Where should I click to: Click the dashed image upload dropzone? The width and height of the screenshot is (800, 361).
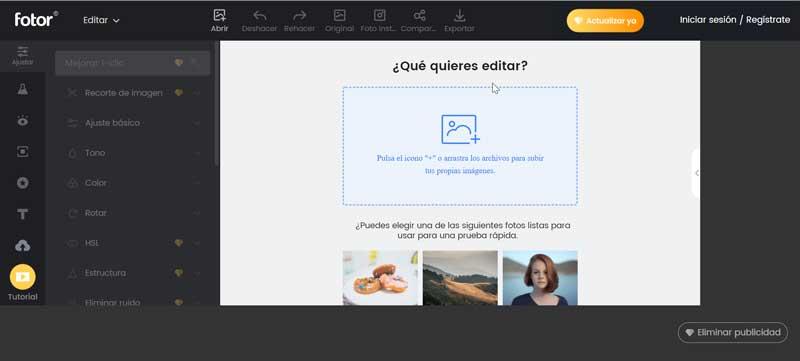pyautogui.click(x=460, y=146)
